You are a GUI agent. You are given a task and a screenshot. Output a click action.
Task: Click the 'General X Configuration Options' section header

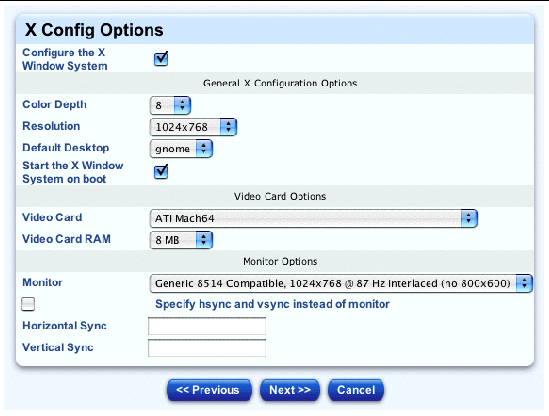[280, 83]
